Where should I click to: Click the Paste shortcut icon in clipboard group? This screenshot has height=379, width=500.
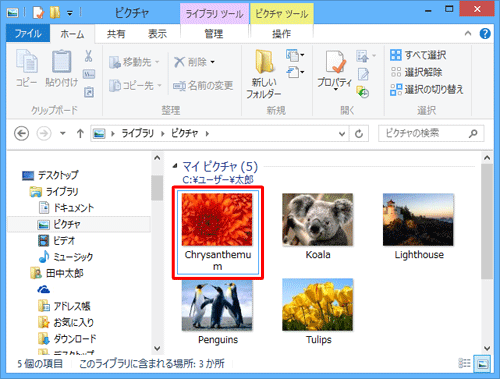(89, 92)
